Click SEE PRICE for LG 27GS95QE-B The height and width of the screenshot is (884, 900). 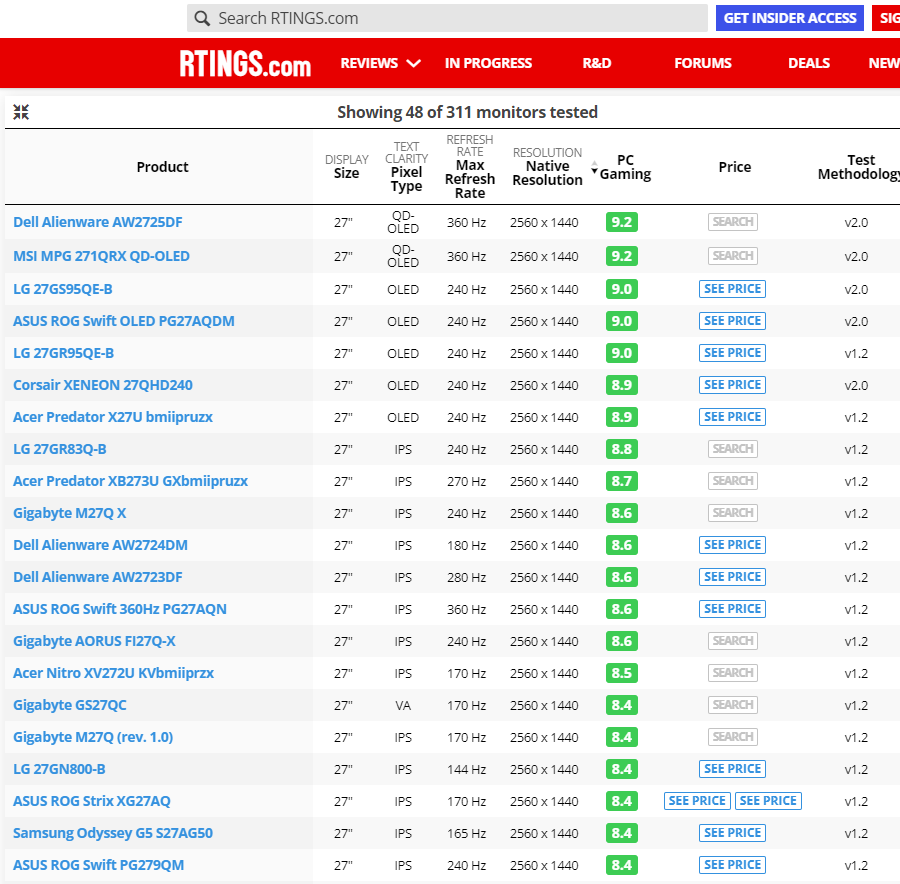click(732, 289)
